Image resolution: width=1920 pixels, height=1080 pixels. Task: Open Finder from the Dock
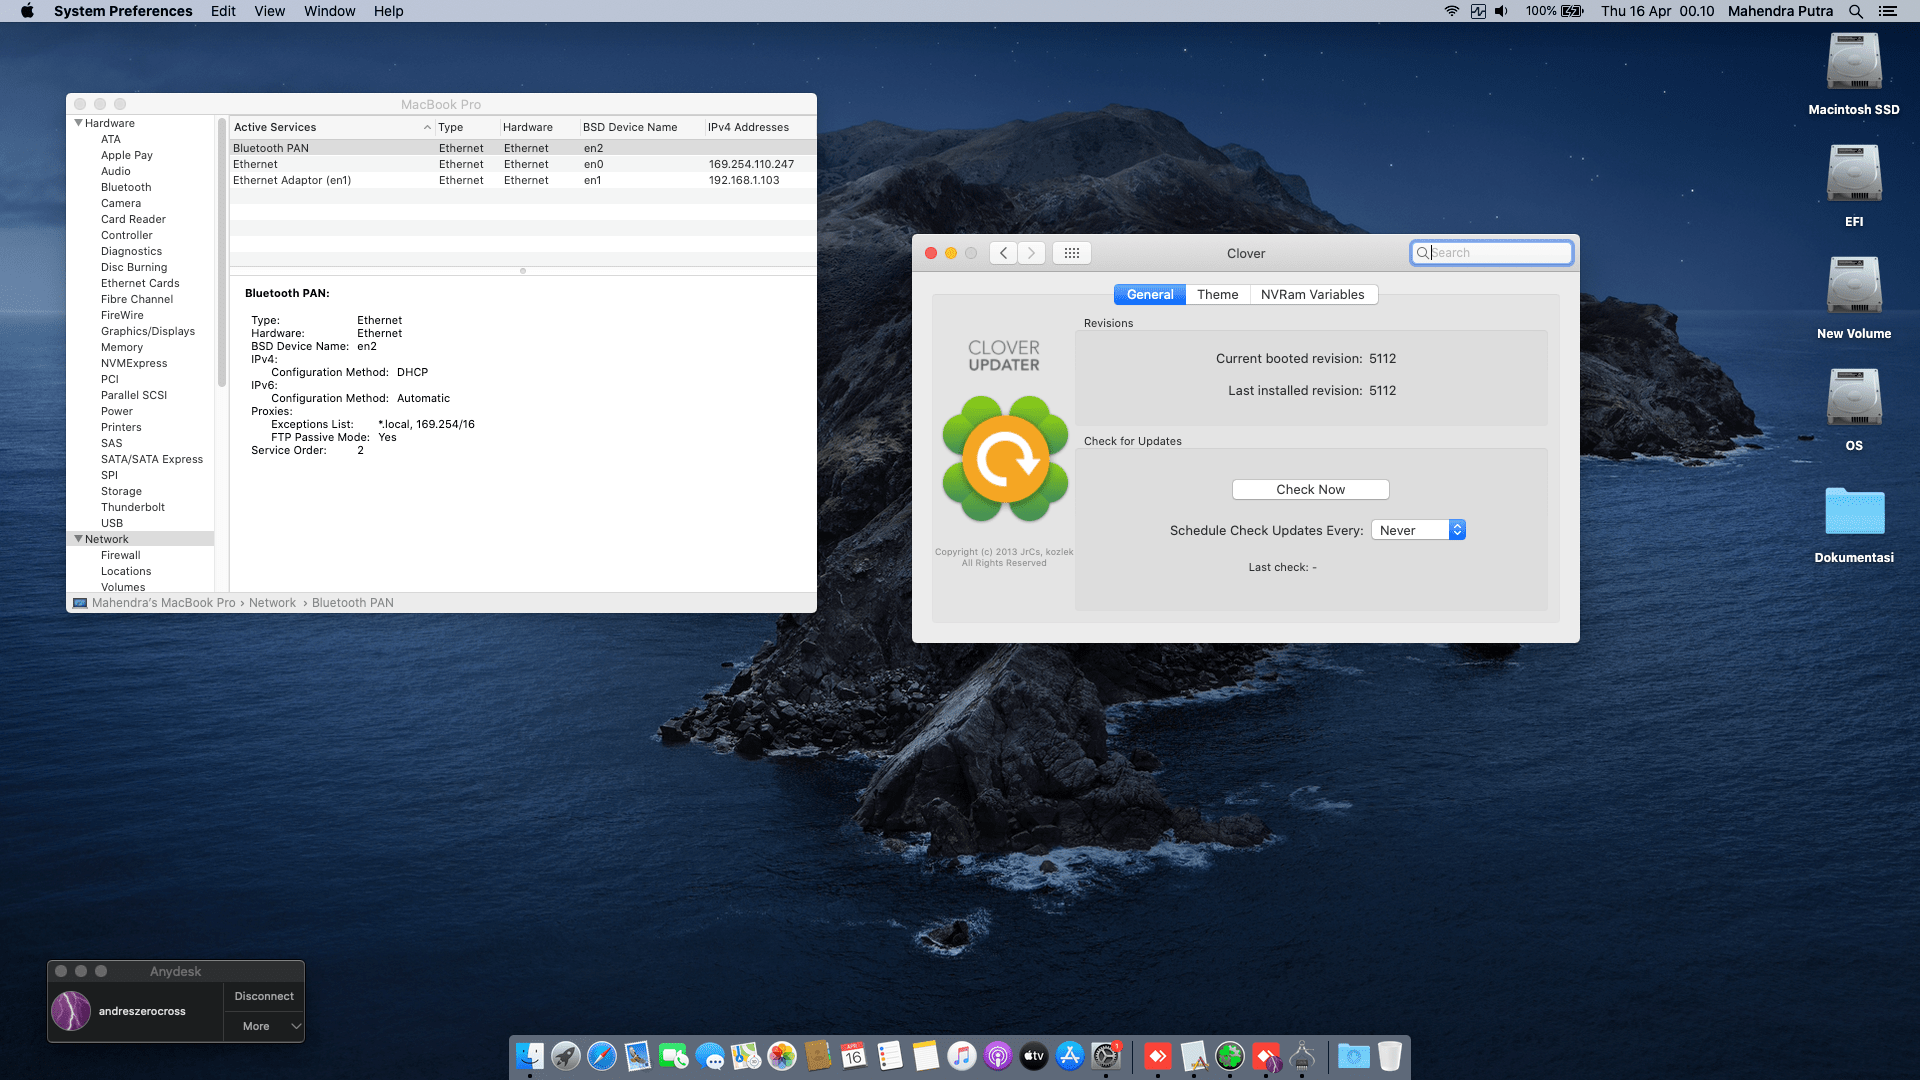[x=530, y=1056]
